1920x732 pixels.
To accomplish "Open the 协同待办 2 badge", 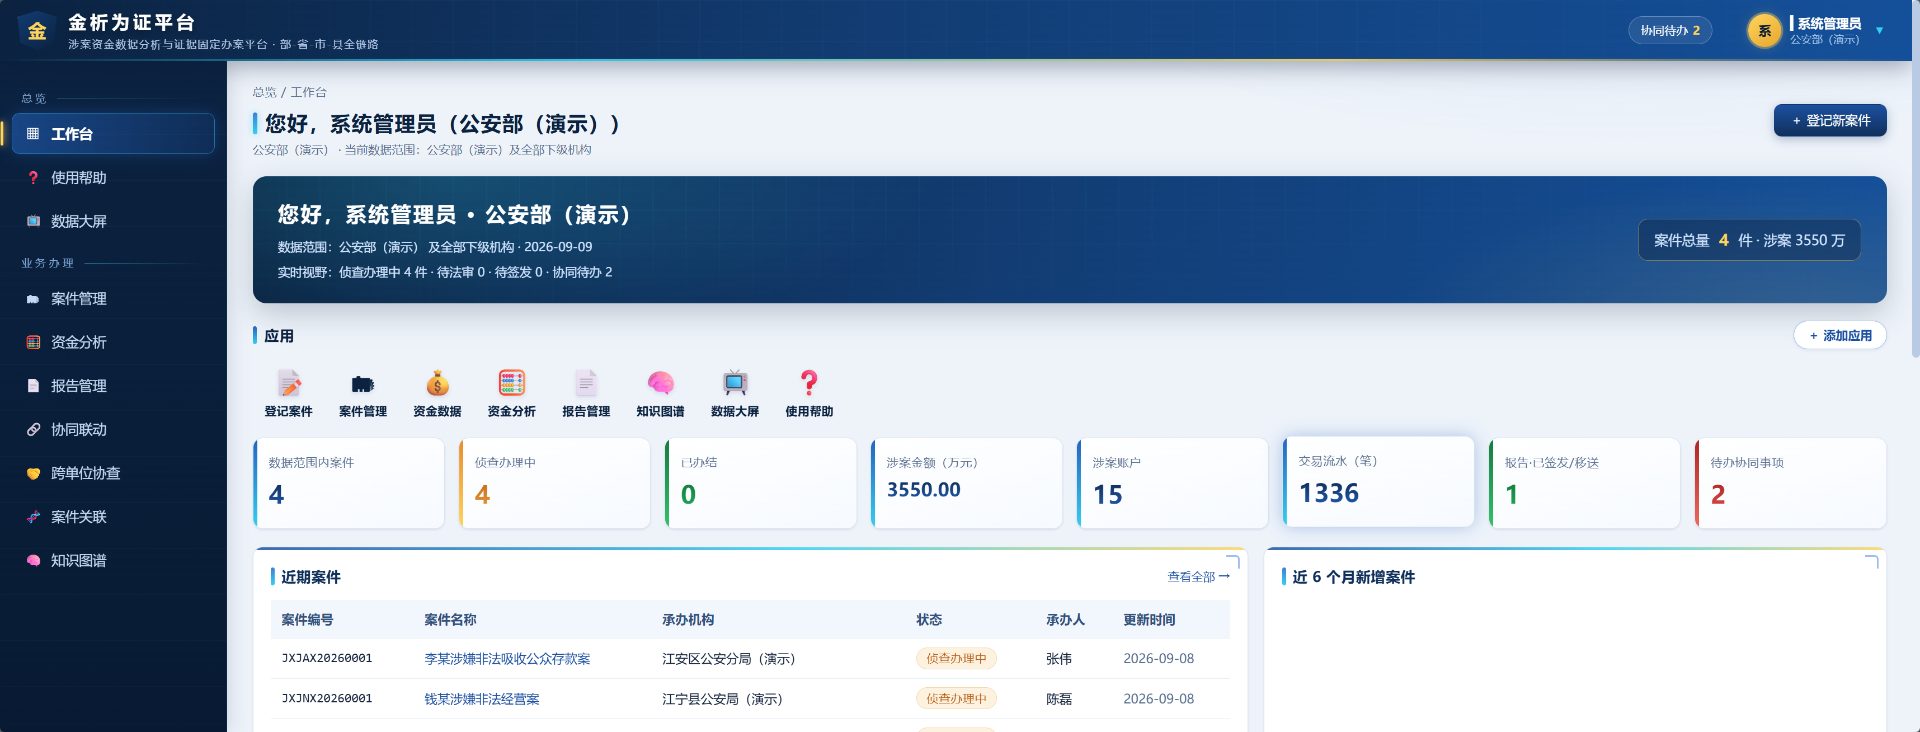I will click(1670, 31).
